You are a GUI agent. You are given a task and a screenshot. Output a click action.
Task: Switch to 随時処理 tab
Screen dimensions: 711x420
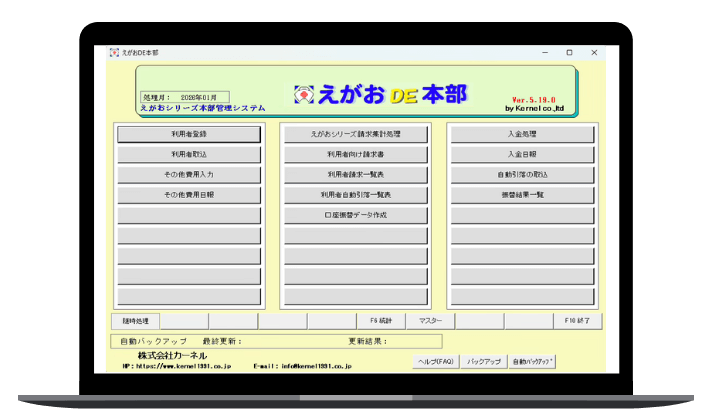[135, 321]
